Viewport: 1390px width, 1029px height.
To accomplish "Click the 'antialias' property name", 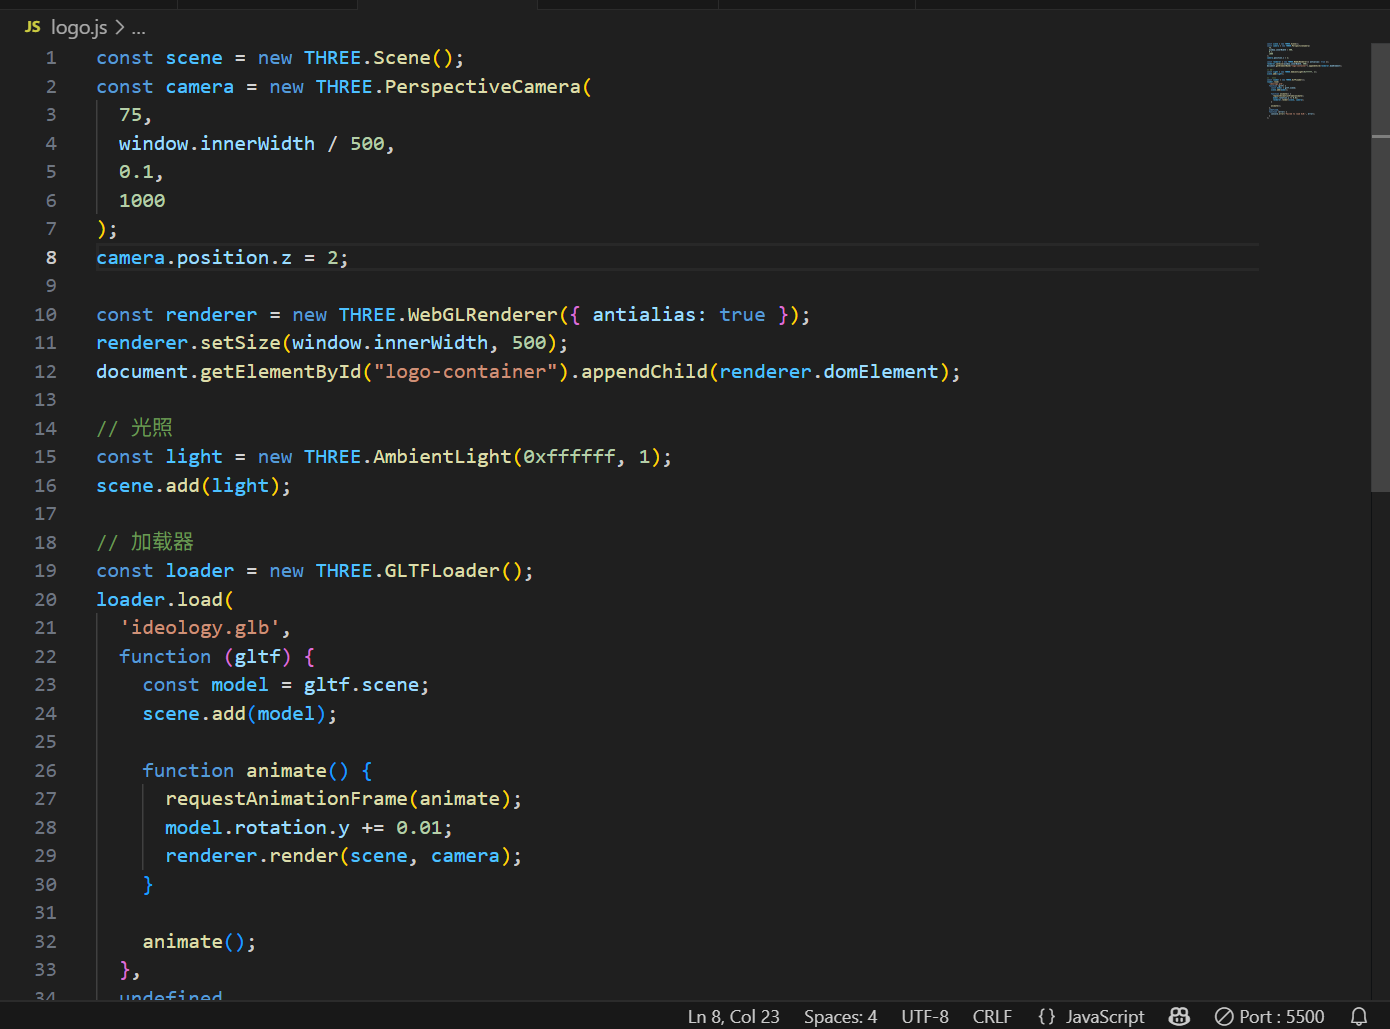I will [x=644, y=315].
